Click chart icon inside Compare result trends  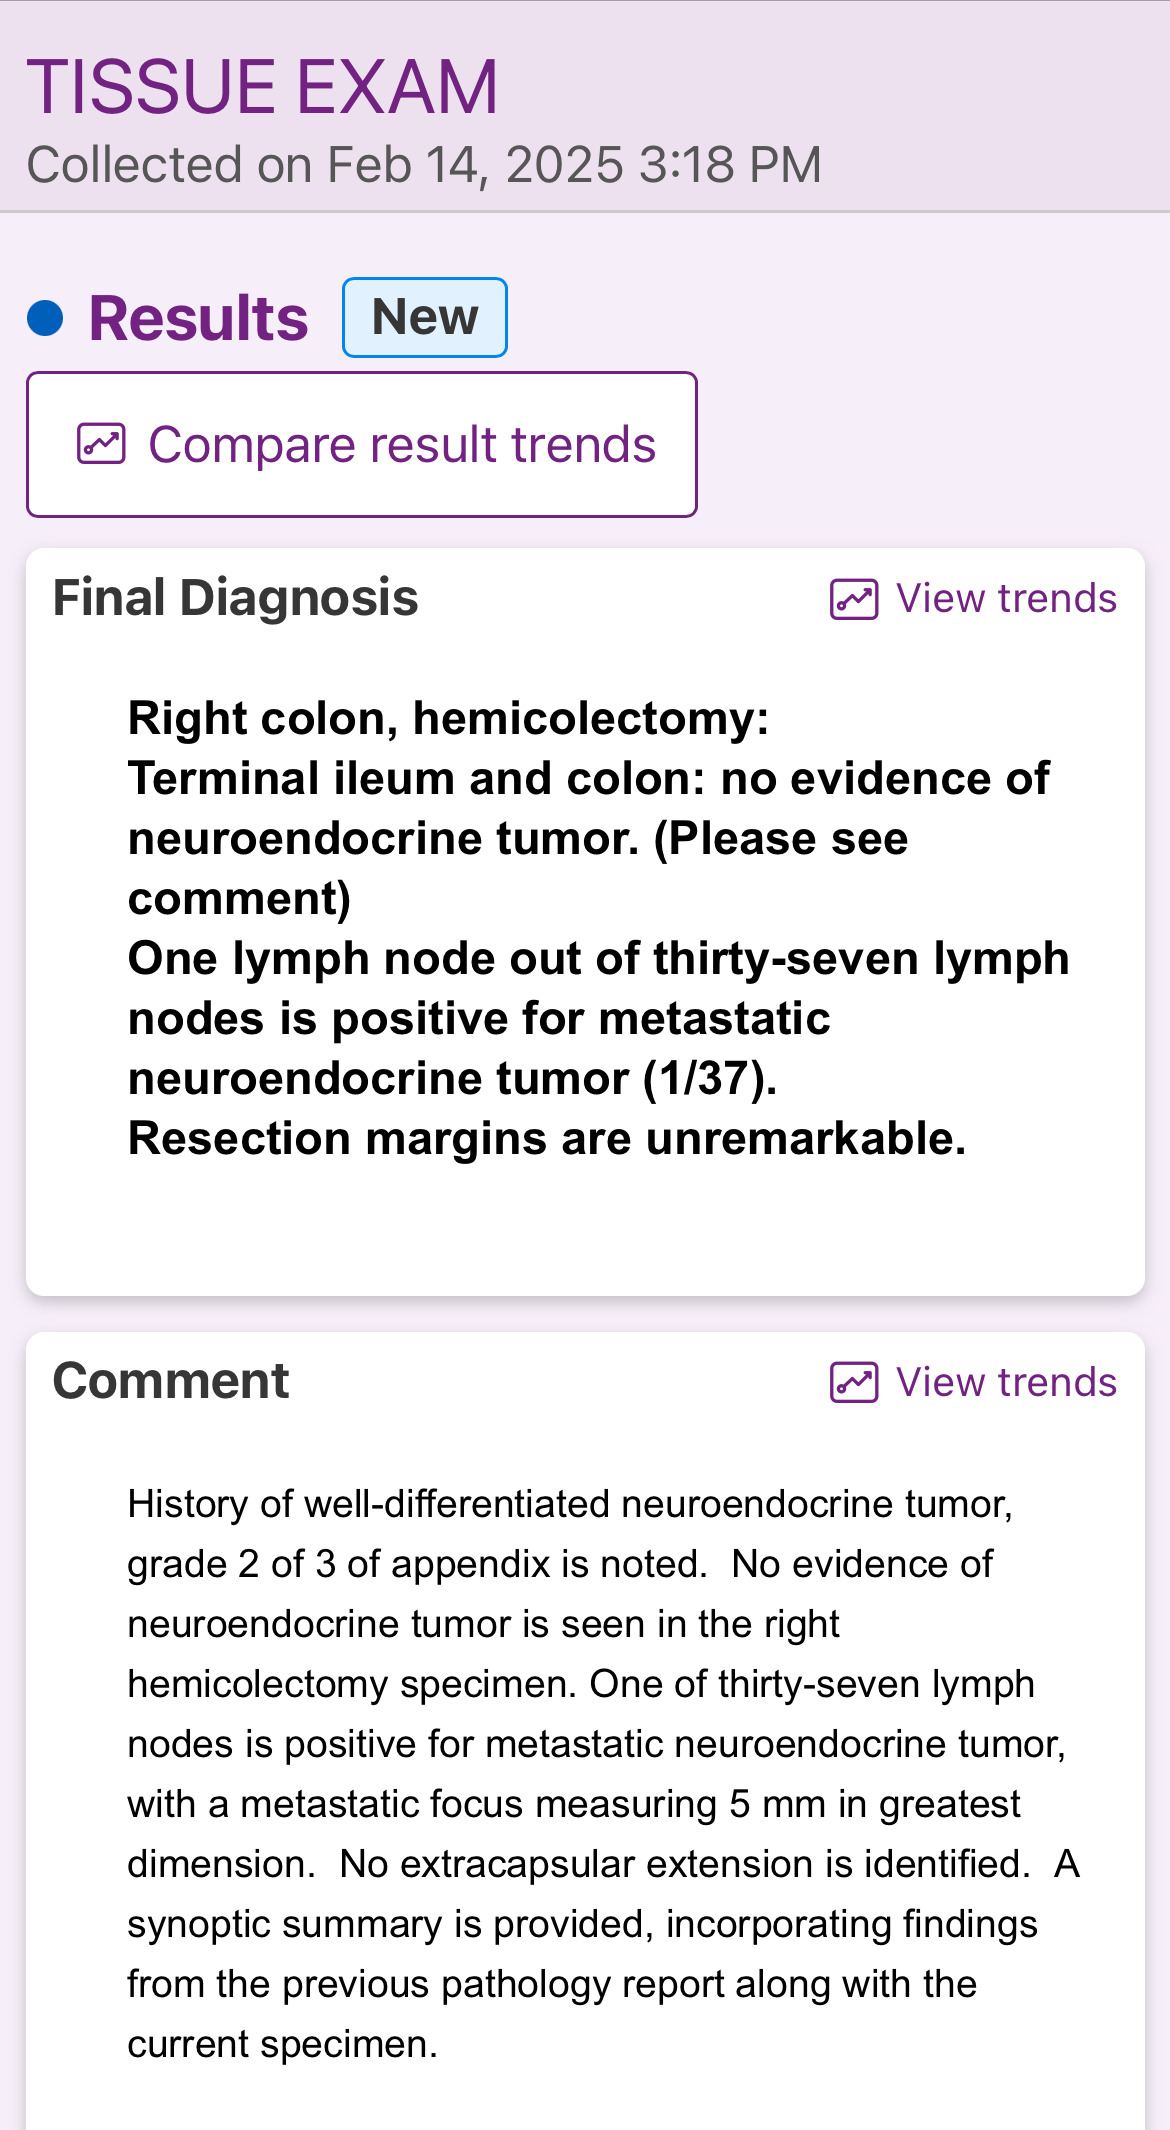coord(101,444)
